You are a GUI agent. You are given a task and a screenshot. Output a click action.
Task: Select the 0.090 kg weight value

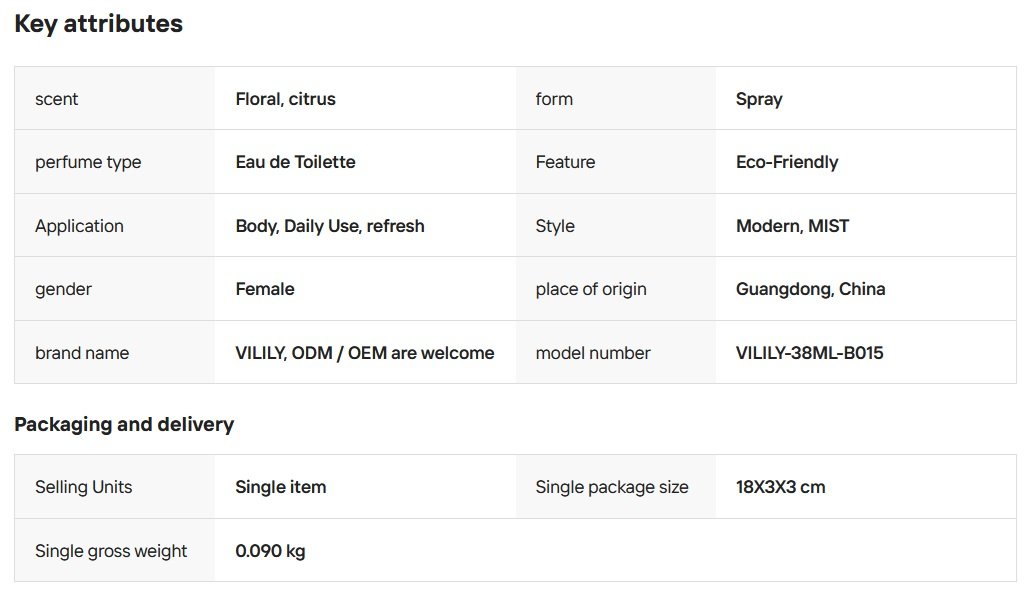pyautogui.click(x=270, y=551)
